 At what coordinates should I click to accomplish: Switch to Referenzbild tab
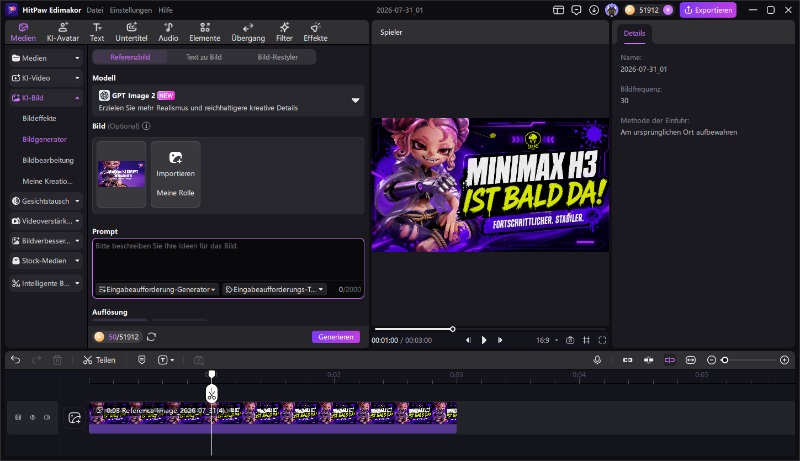click(x=130, y=57)
